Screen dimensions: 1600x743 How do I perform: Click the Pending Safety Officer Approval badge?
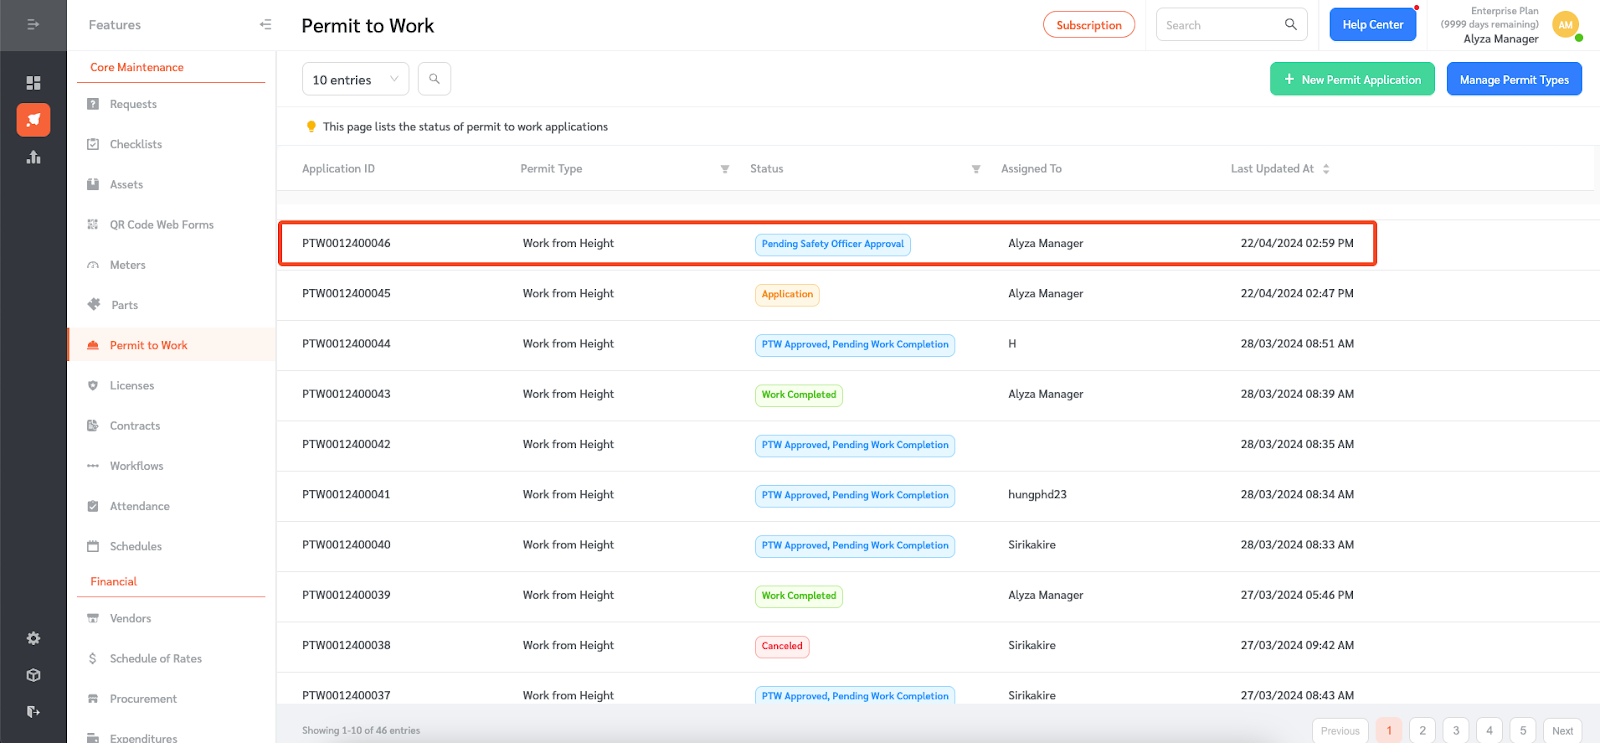[833, 244]
